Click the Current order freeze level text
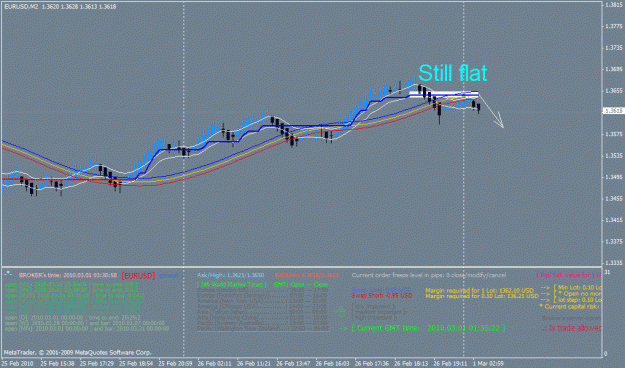Image resolution: width=625 pixels, height=368 pixels. click(429, 275)
